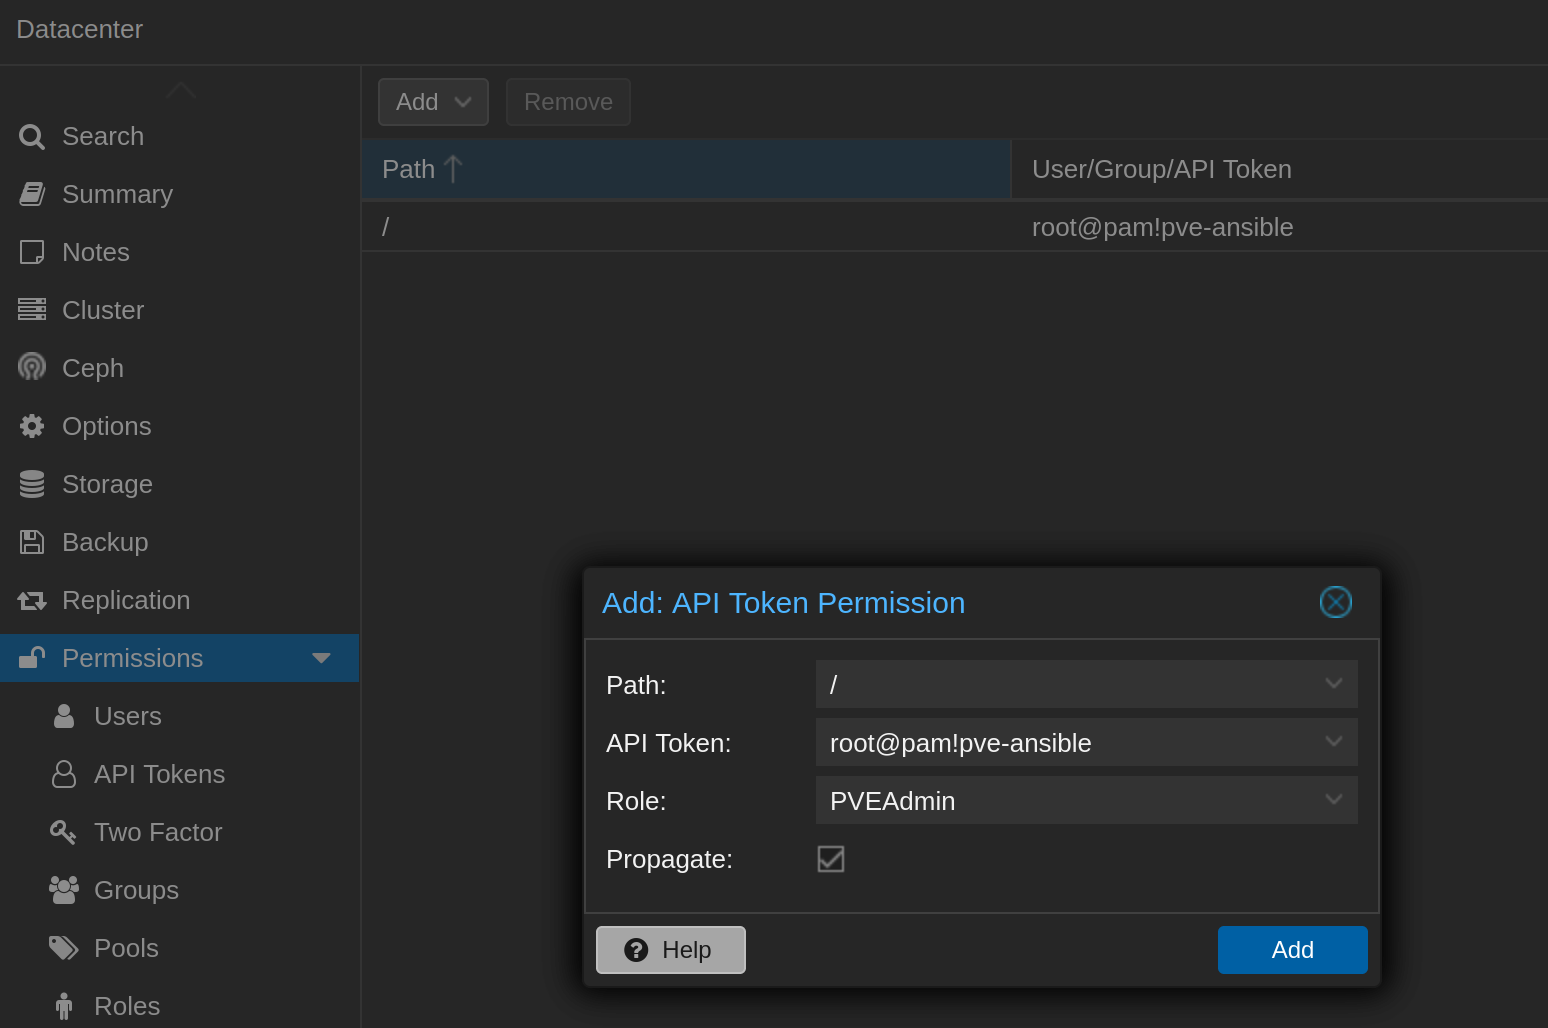Screen dimensions: 1548x1028
Task: Click the Help question mark icon
Action: click(x=636, y=950)
